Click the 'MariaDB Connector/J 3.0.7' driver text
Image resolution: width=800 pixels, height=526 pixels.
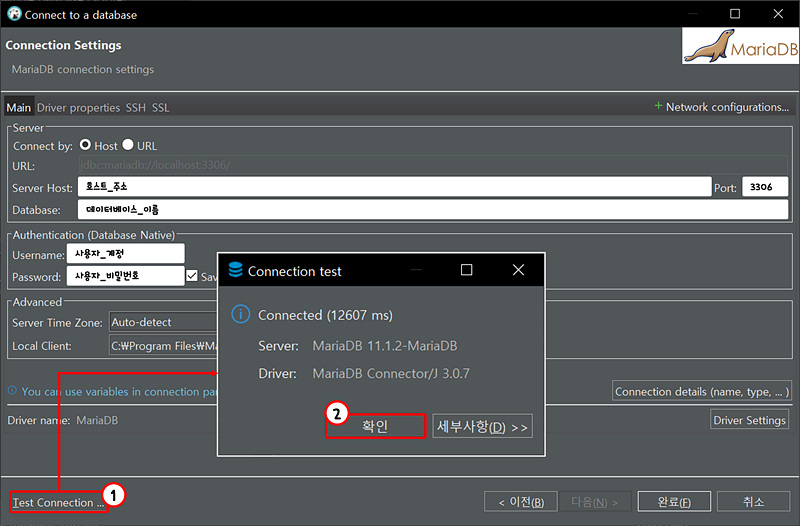coord(391,373)
